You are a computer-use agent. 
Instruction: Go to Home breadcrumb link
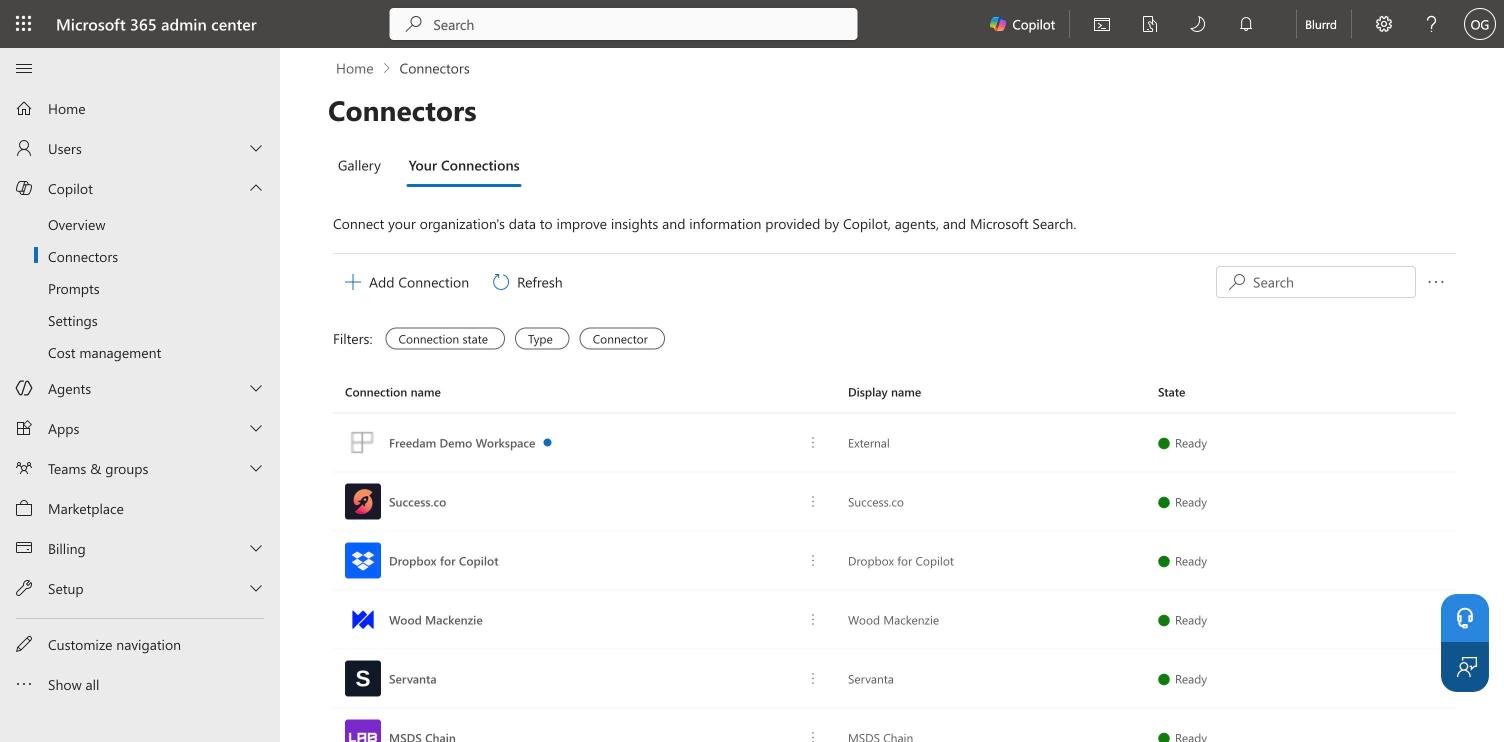tap(354, 68)
